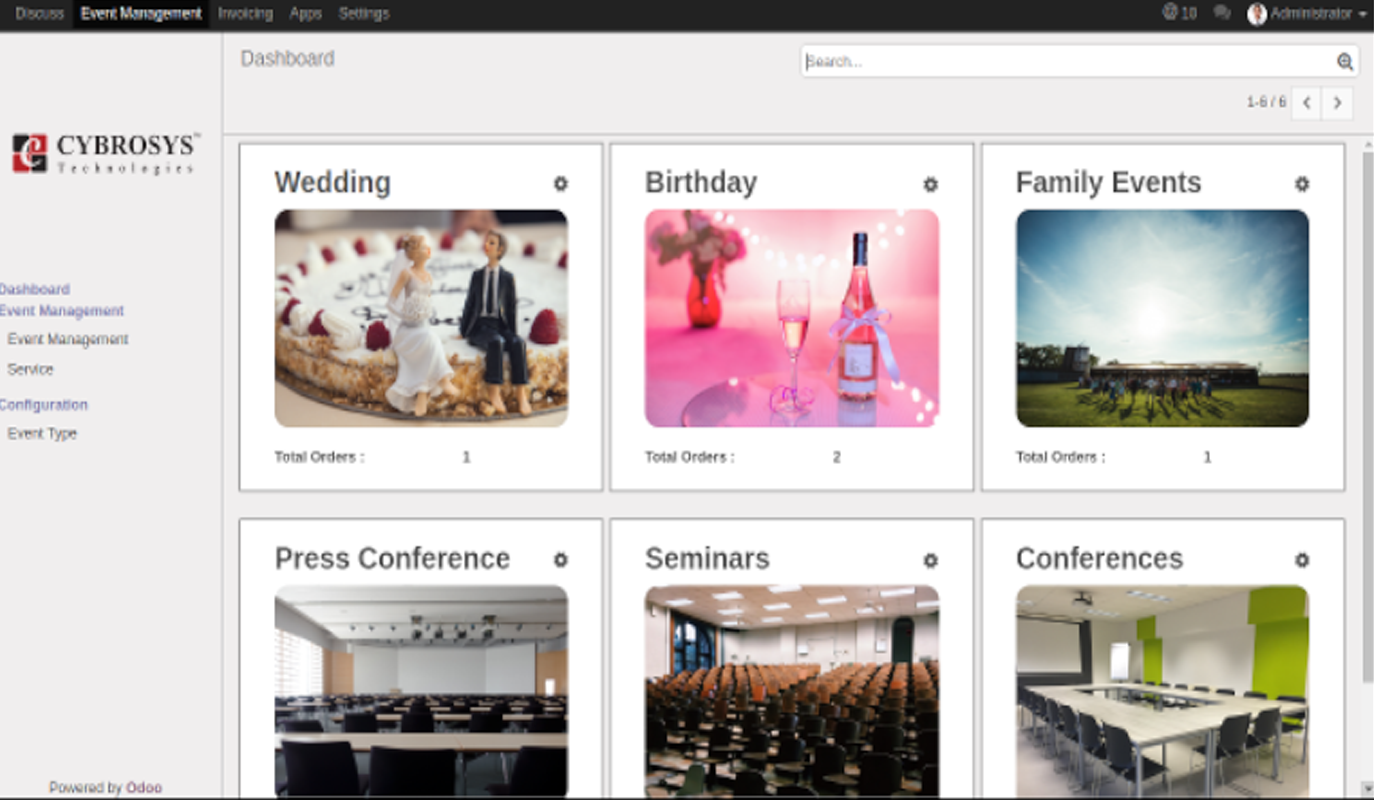Click the Wedding card title
The image size is (1374, 800).
click(x=333, y=183)
